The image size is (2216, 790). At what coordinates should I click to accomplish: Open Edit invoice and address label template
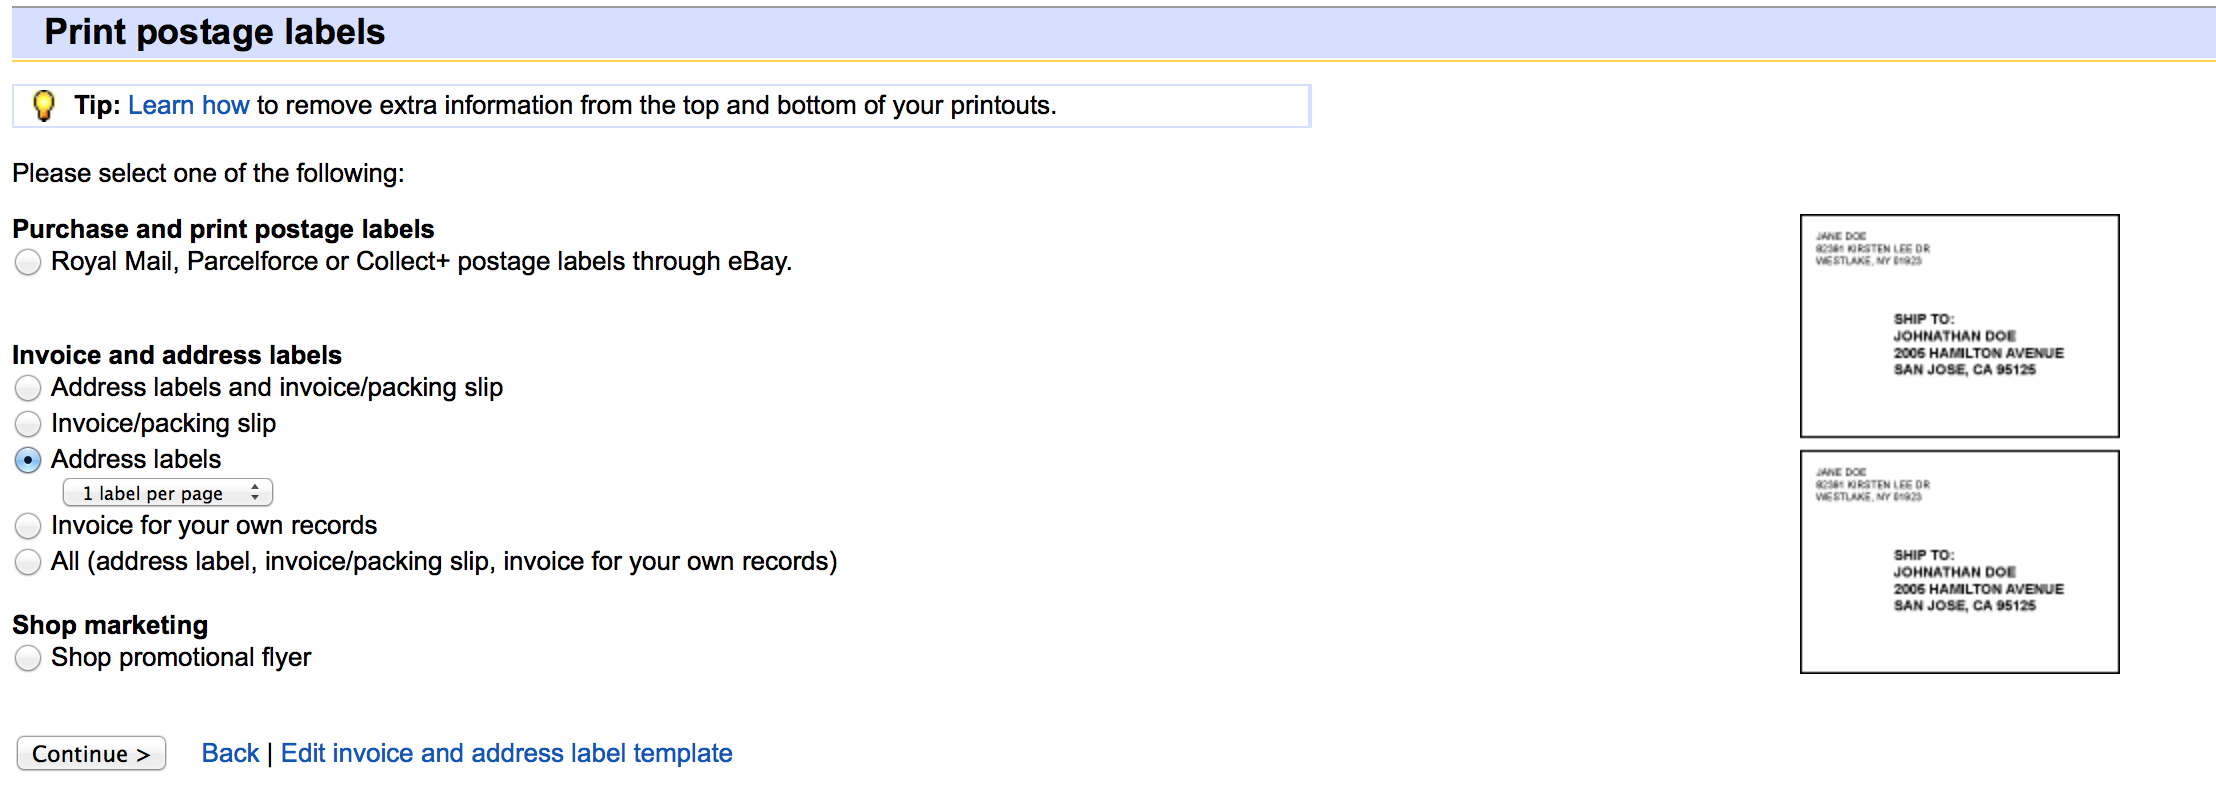pyautogui.click(x=506, y=753)
